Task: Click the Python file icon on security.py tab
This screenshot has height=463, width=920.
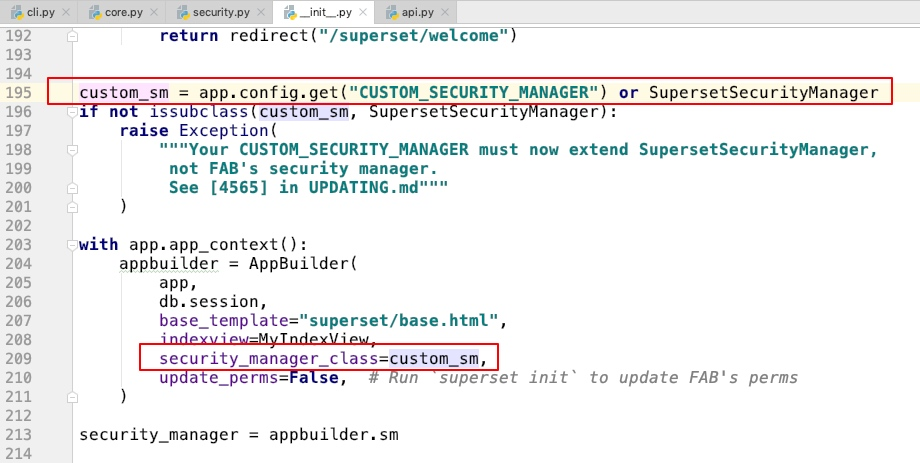Action: (x=183, y=12)
